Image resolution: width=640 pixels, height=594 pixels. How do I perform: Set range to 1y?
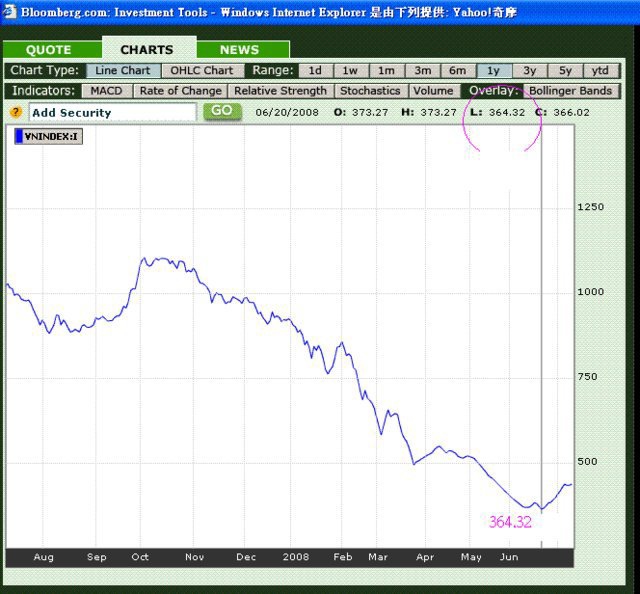click(x=493, y=71)
